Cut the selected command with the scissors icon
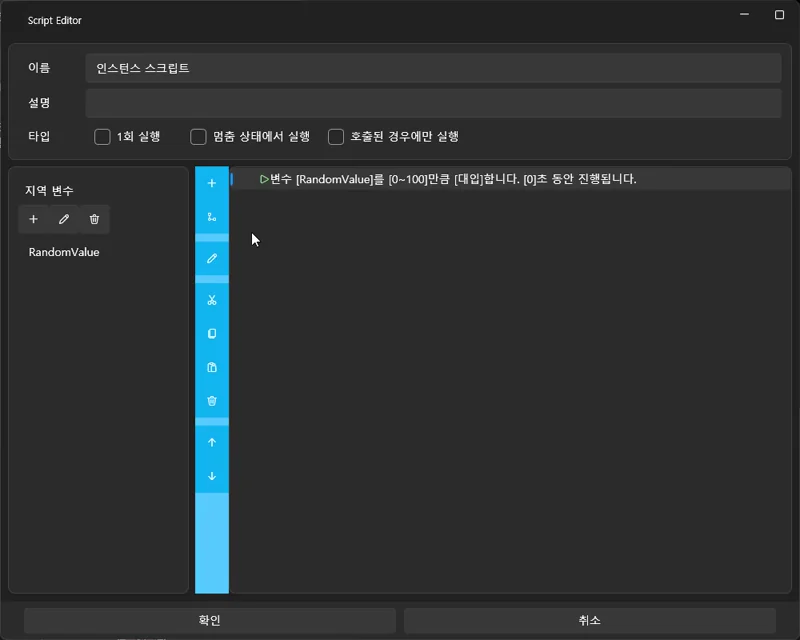The height and width of the screenshot is (640, 800). click(212, 298)
